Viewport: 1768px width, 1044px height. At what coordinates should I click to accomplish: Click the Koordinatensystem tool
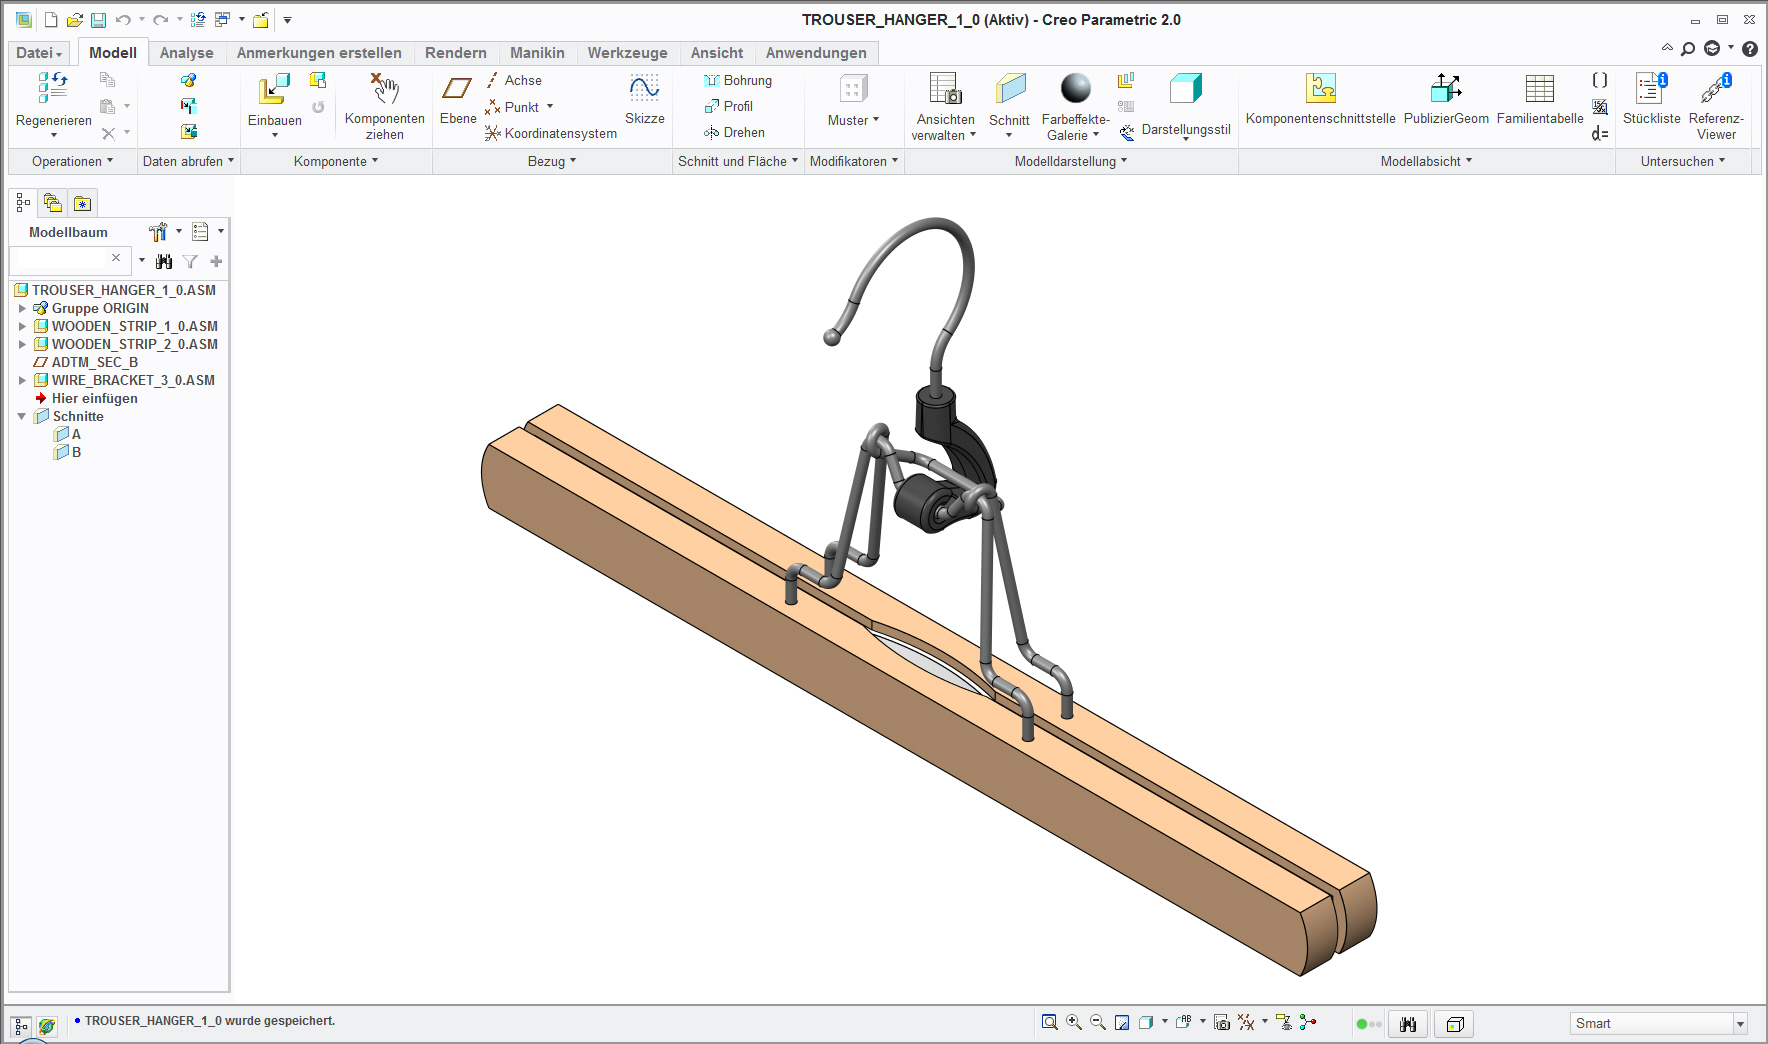(x=551, y=133)
